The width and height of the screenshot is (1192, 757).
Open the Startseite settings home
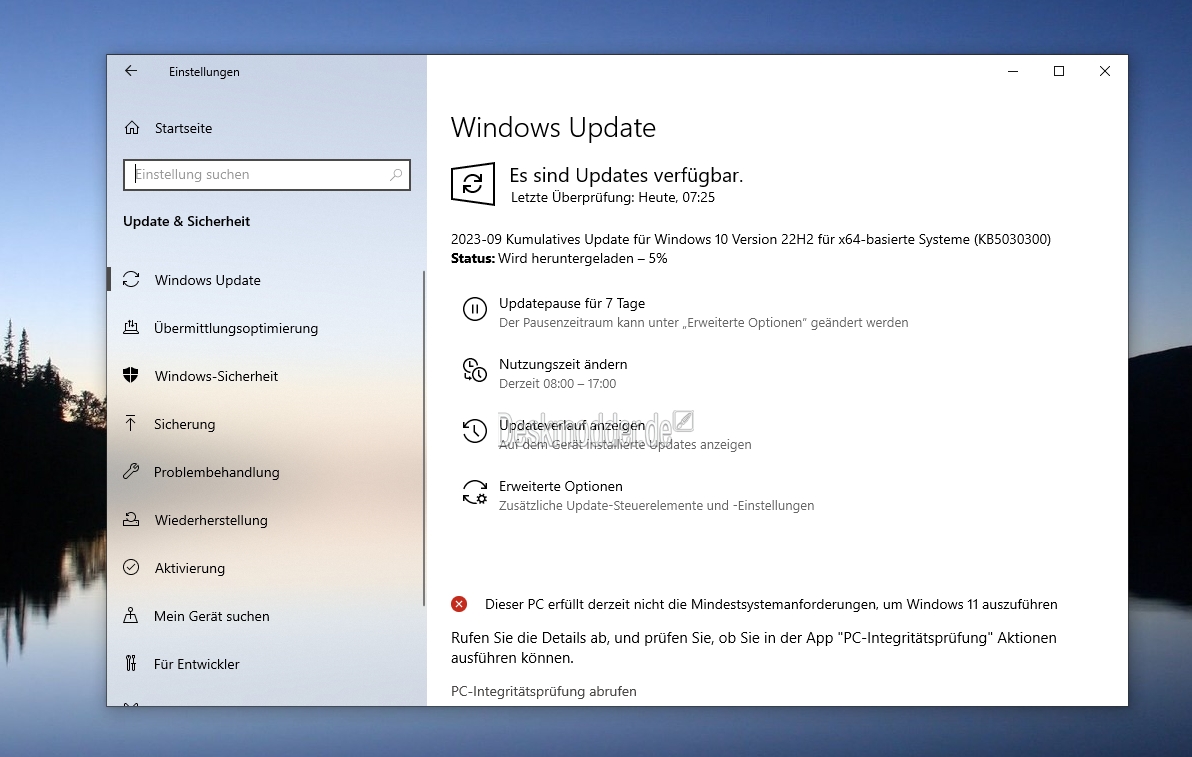click(x=183, y=128)
